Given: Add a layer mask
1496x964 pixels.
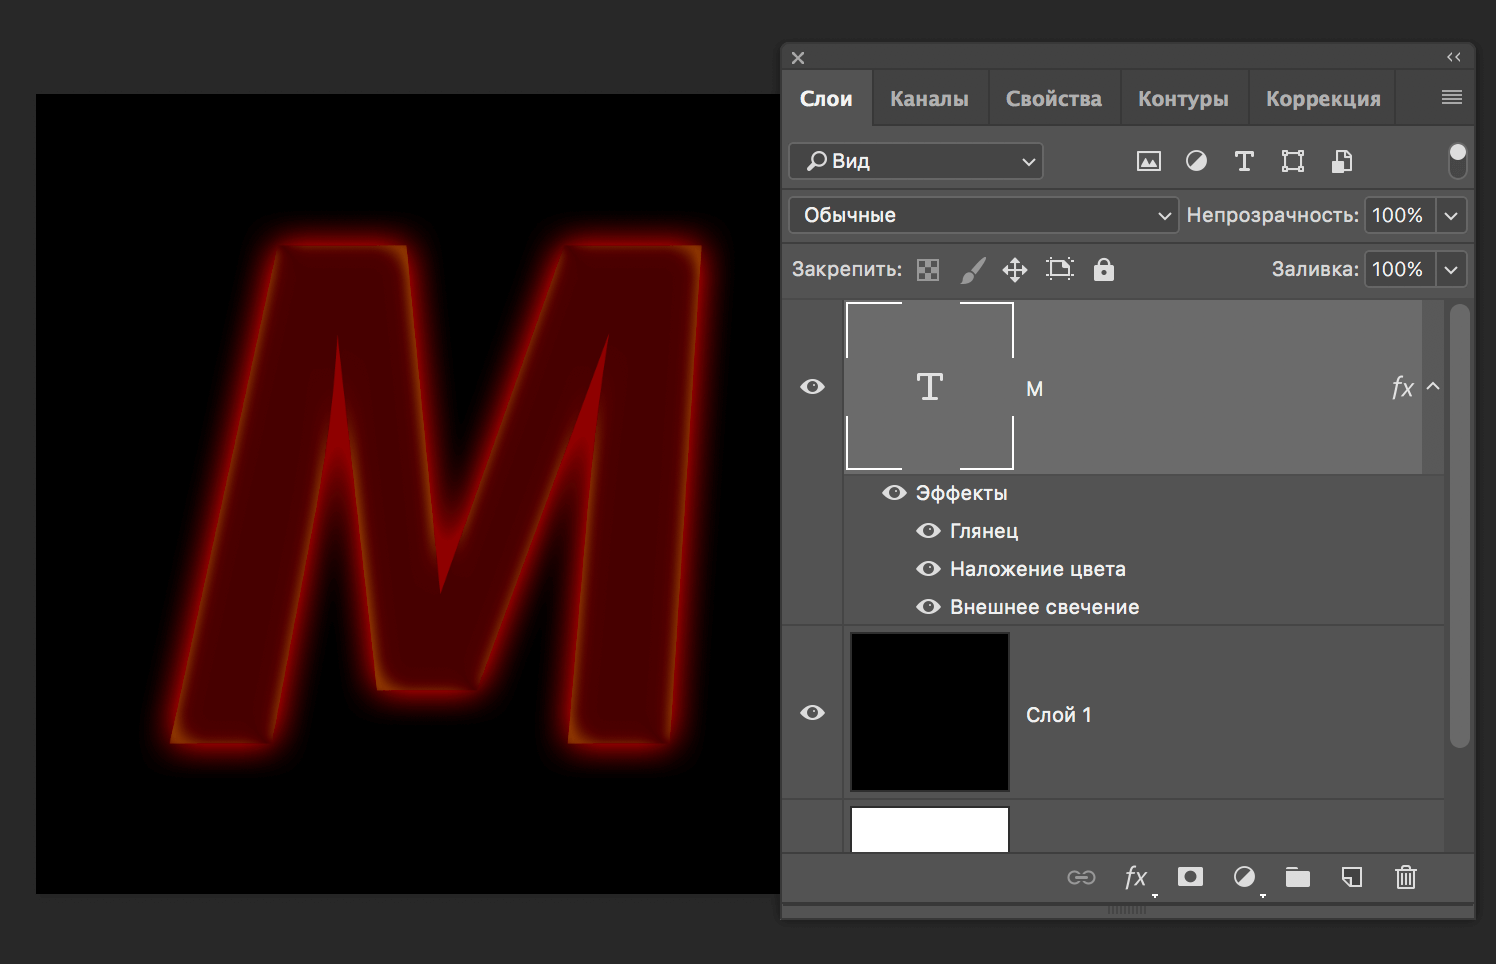Looking at the screenshot, I should click(x=1190, y=877).
